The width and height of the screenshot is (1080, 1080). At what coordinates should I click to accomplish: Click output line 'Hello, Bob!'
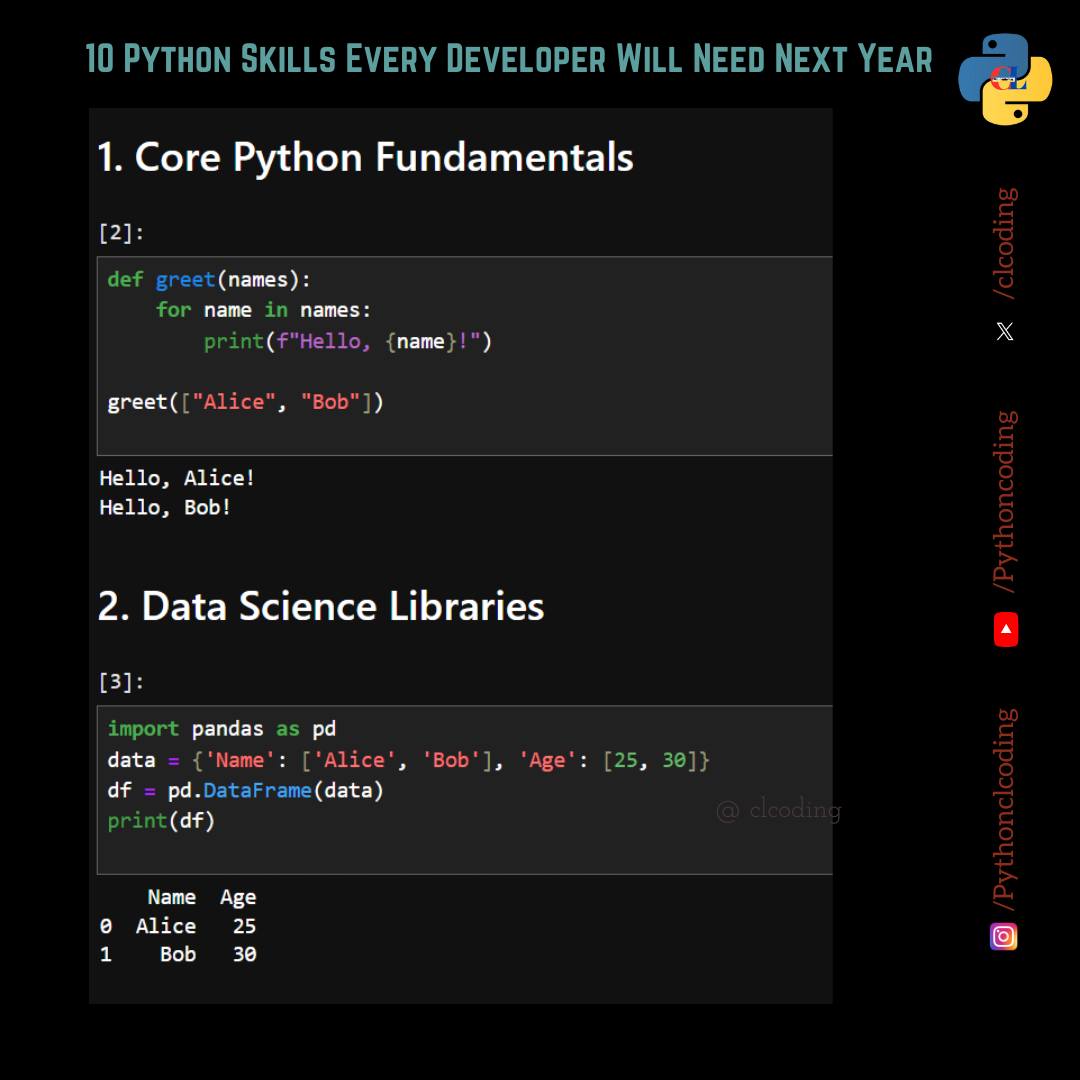165,508
